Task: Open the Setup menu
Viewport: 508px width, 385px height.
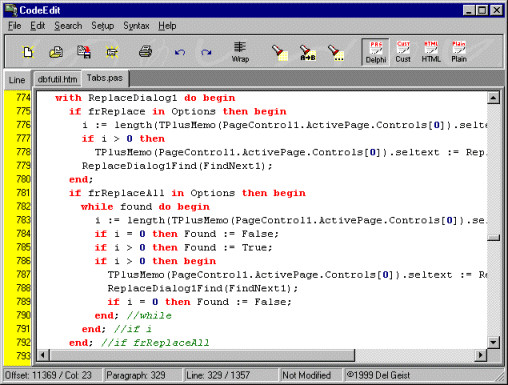Action: click(x=103, y=26)
